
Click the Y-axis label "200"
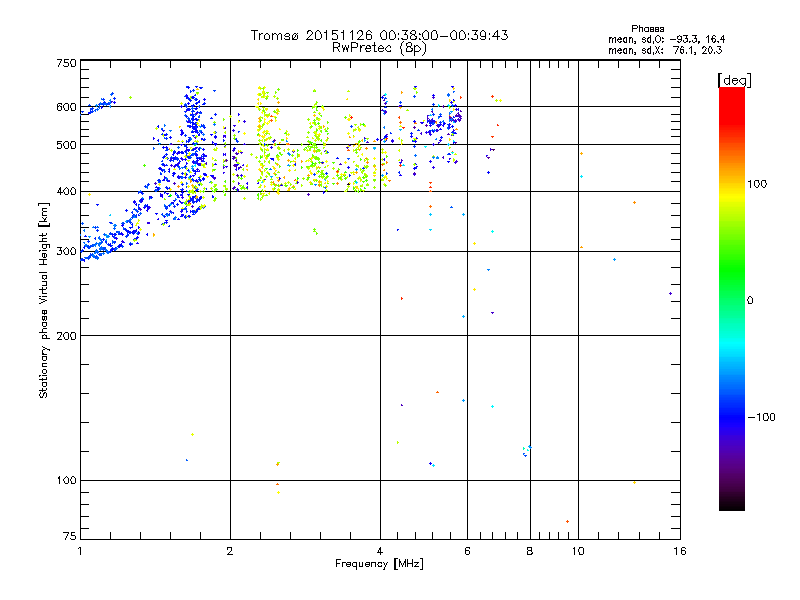point(66,336)
